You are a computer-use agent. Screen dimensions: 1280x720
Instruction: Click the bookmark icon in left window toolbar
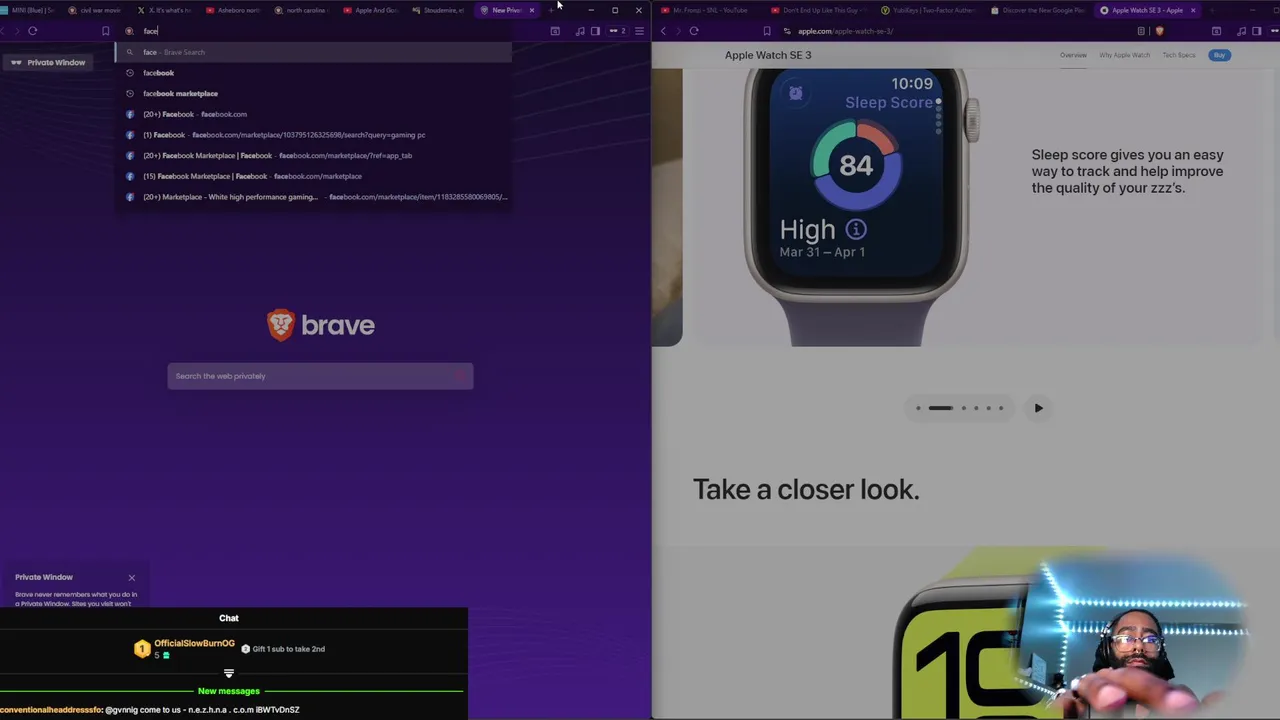coord(105,31)
